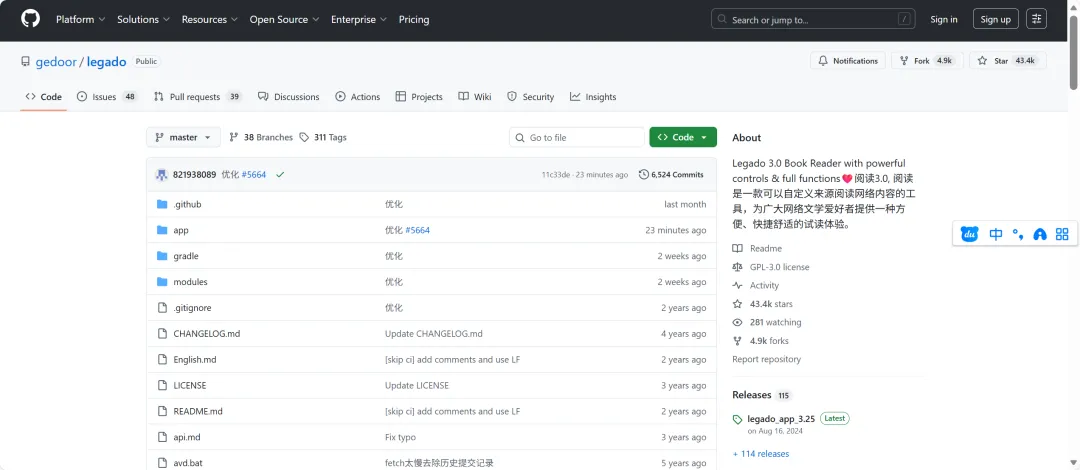Image resolution: width=1080 pixels, height=470 pixels.
Task: View 43.4k stars link
Action: pyautogui.click(x=762, y=304)
